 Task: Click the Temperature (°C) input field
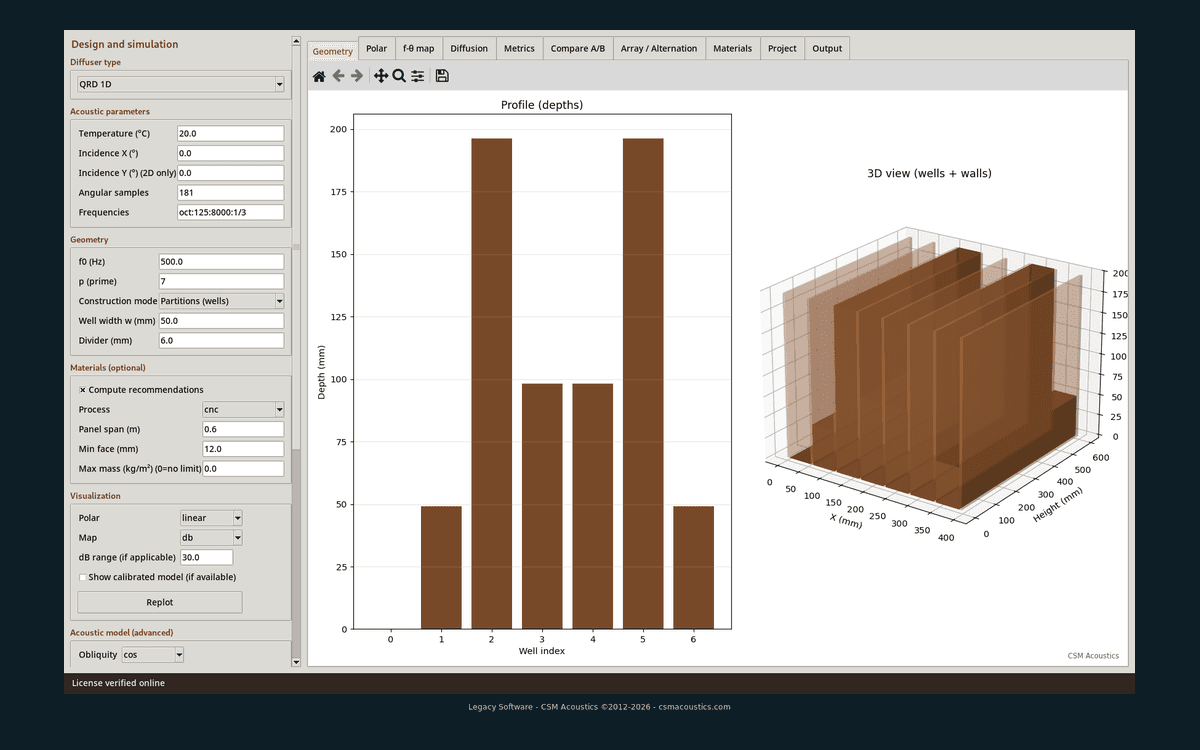pyautogui.click(x=230, y=133)
